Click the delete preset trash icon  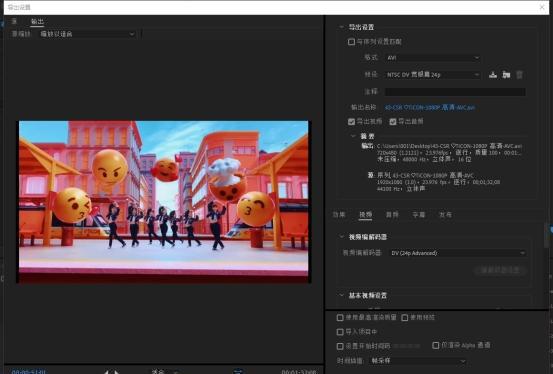(519, 74)
